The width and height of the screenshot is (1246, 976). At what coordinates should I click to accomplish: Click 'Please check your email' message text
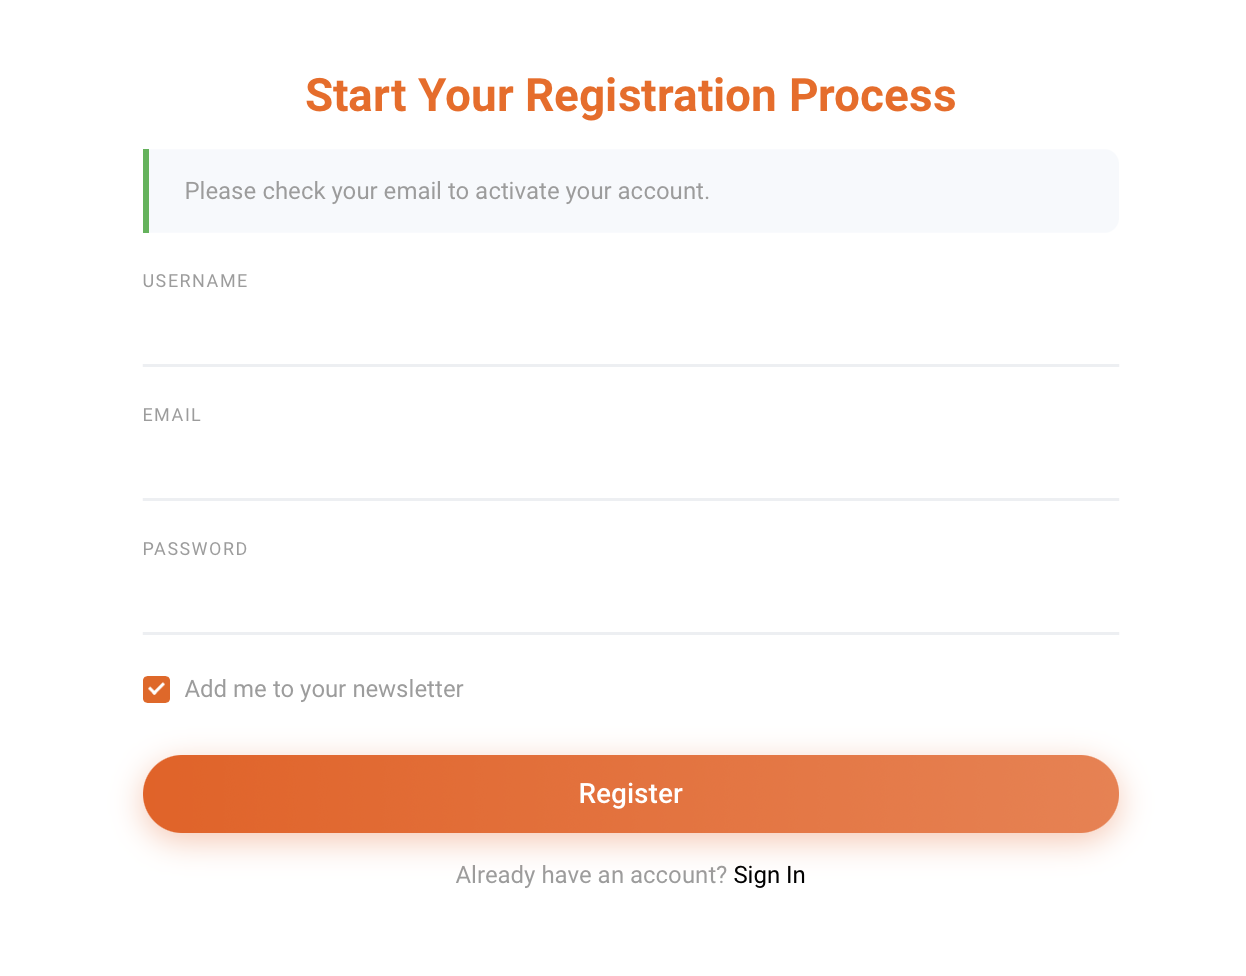click(447, 191)
